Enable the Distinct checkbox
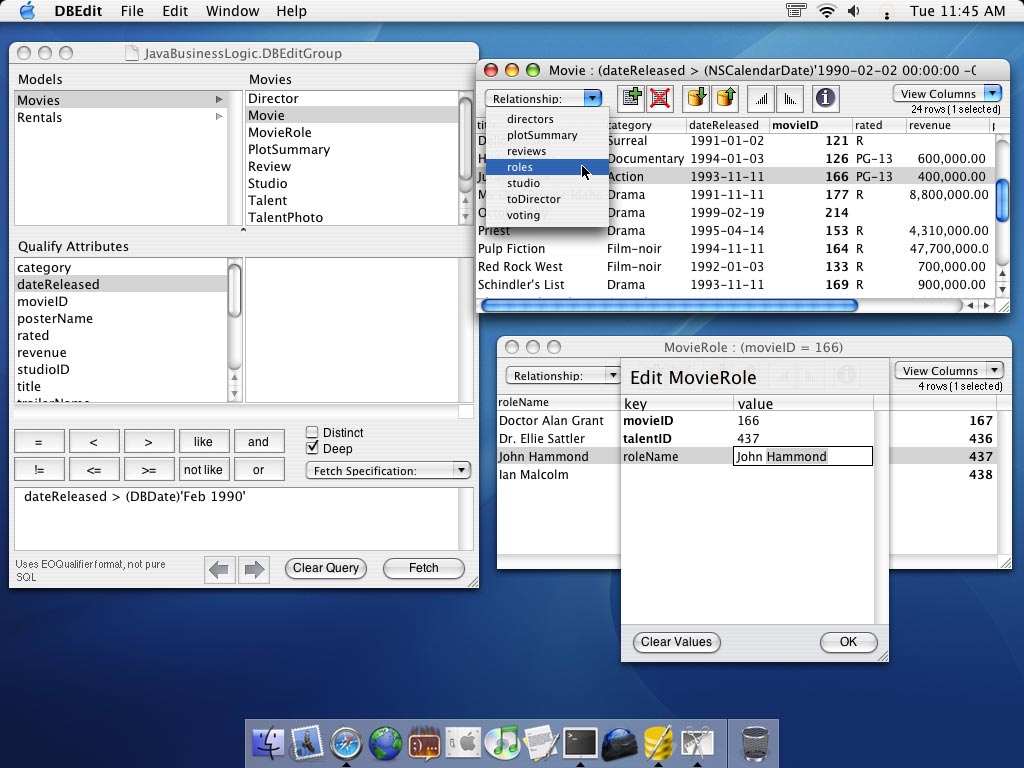This screenshot has height=768, width=1024. (312, 432)
